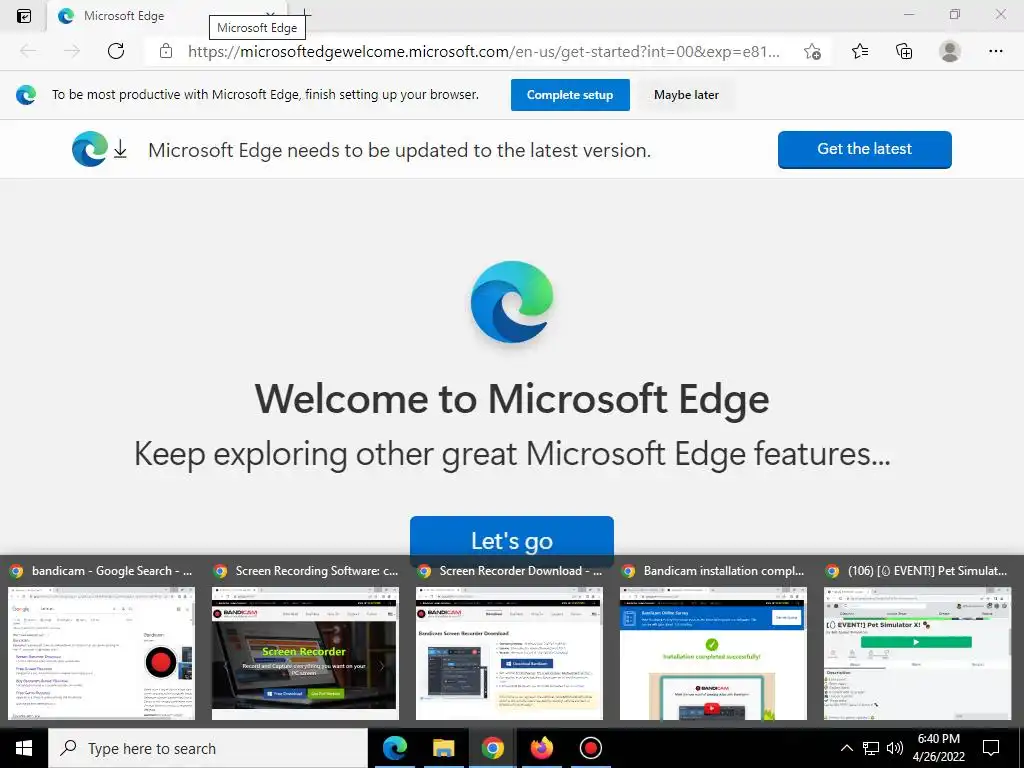Click the 'Bandicam installation compl...' preview title
Screen dimensions: 1024x768
pos(724,571)
